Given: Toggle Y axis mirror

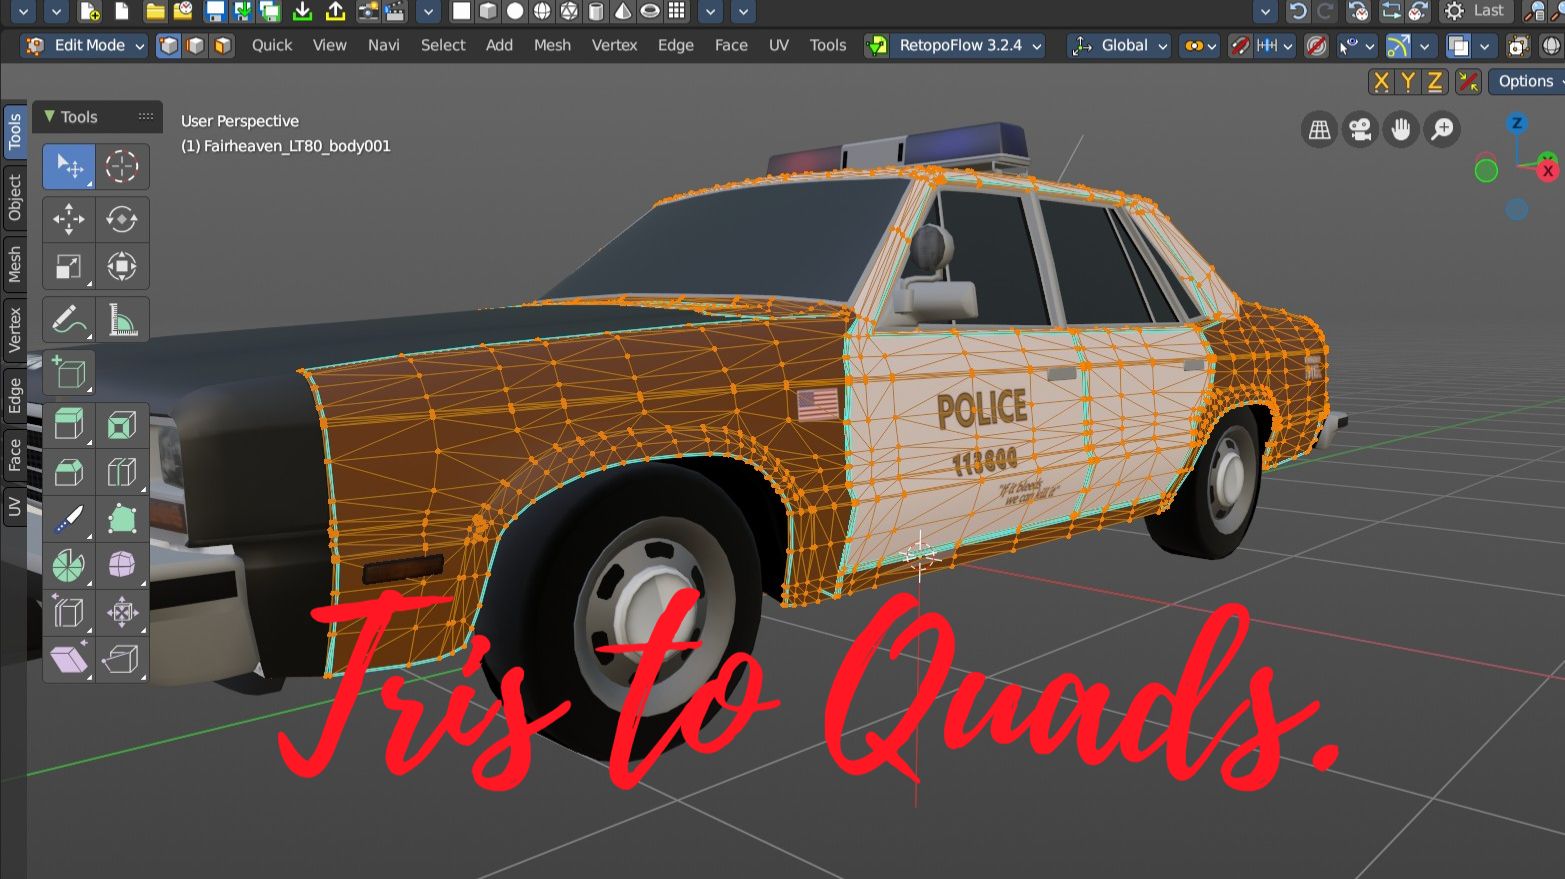Looking at the screenshot, I should pos(1408,82).
